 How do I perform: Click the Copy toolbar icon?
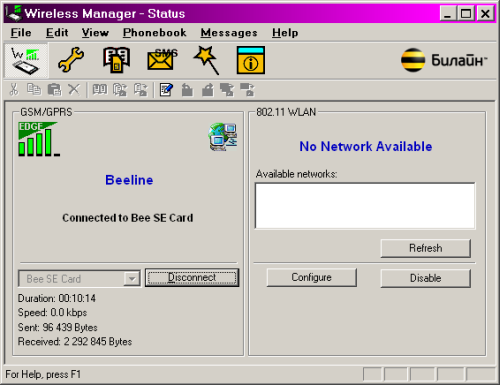pyautogui.click(x=34, y=90)
